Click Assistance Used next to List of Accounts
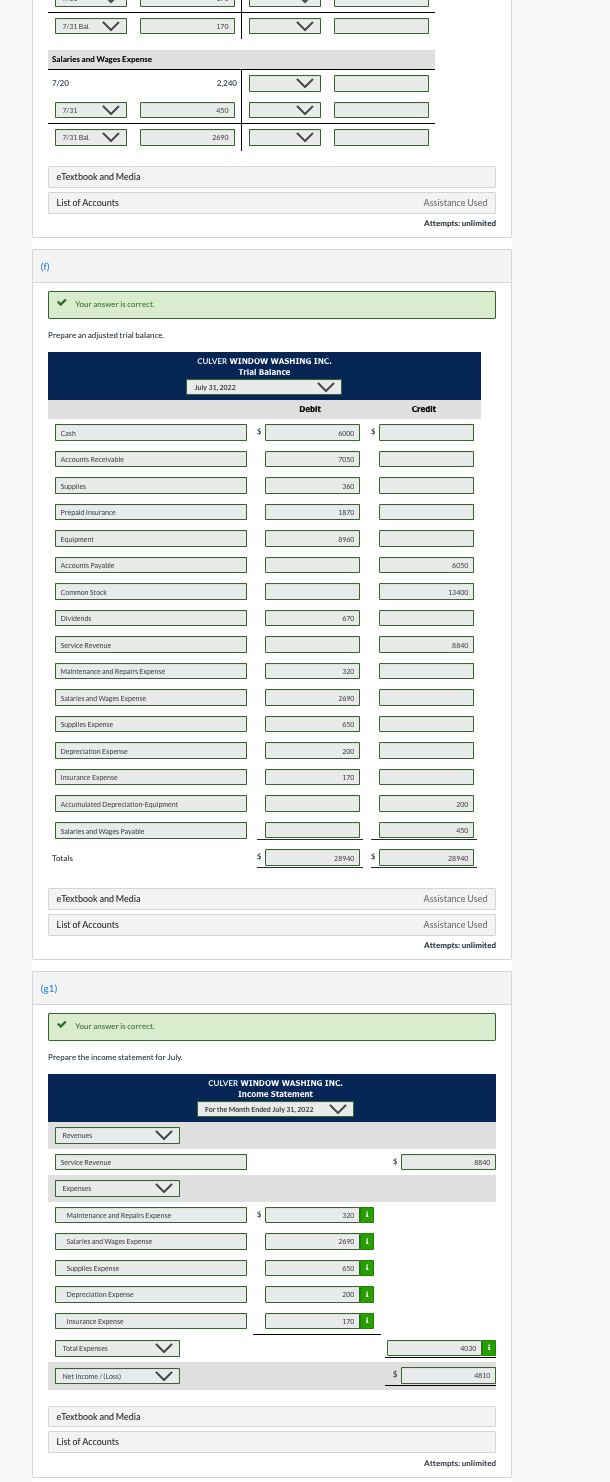The height and width of the screenshot is (1482, 610). click(x=455, y=924)
